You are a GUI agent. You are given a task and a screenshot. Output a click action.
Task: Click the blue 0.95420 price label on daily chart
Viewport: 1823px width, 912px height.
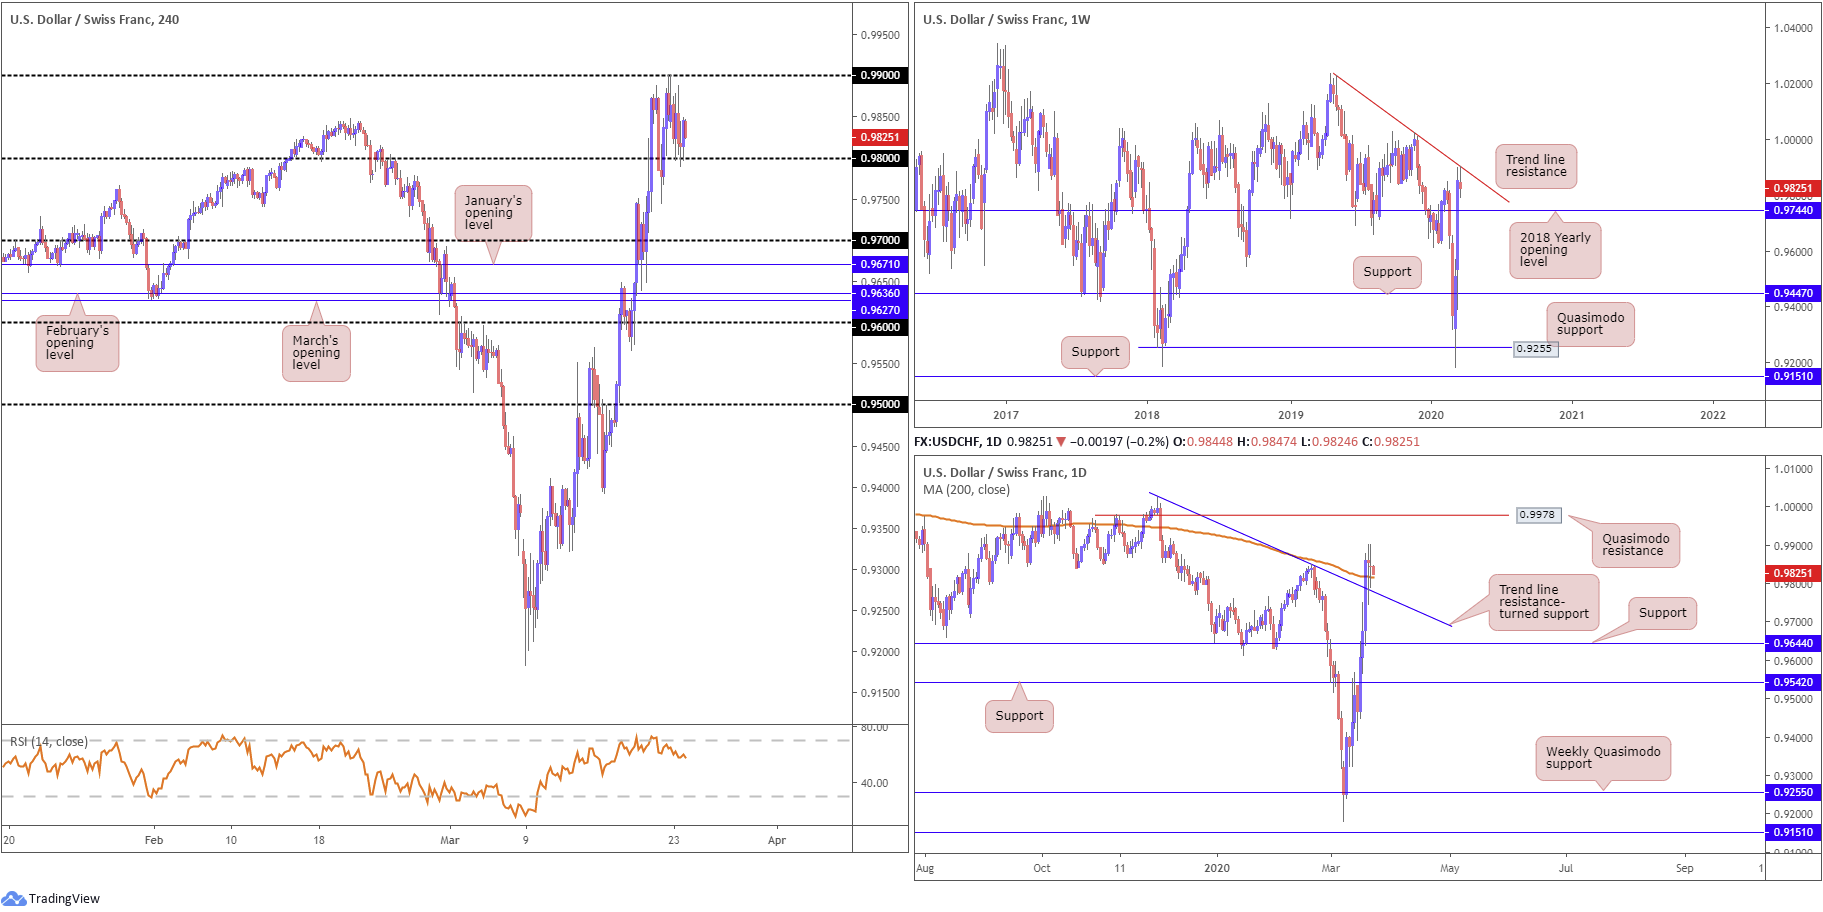point(1792,682)
